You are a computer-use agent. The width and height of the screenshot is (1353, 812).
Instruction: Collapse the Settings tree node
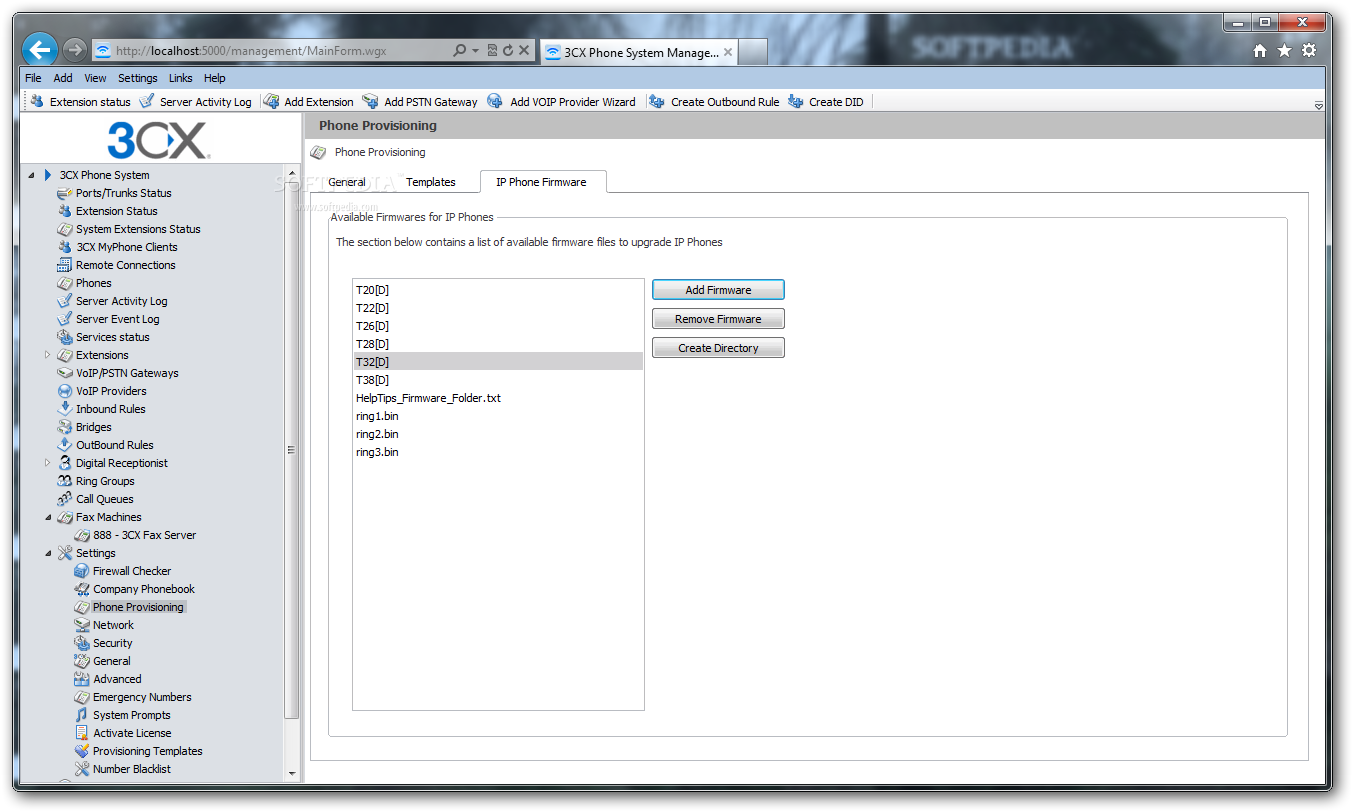tap(48, 553)
